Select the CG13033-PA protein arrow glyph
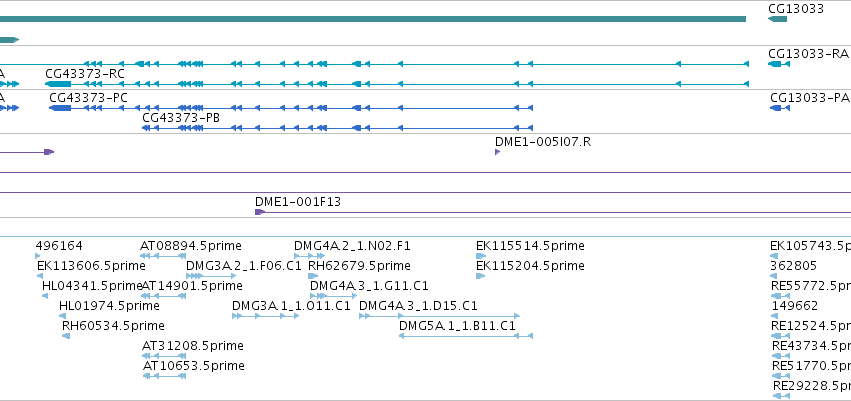 [x=780, y=108]
